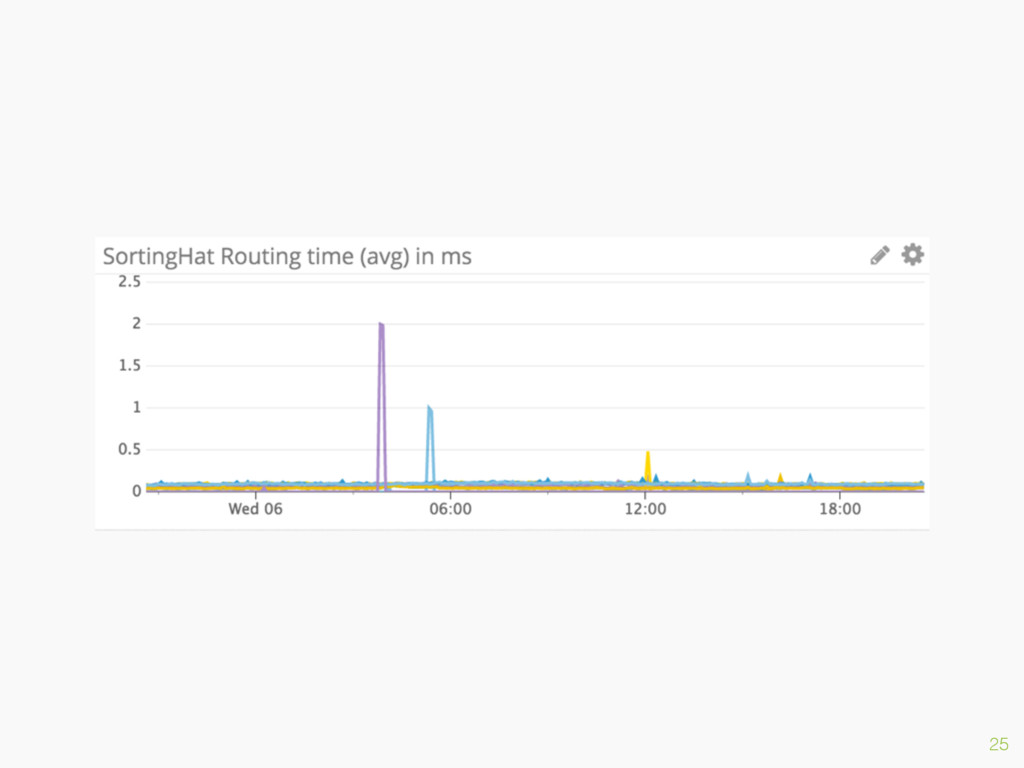
Task: Click the slide number 25
Action: [x=998, y=743]
